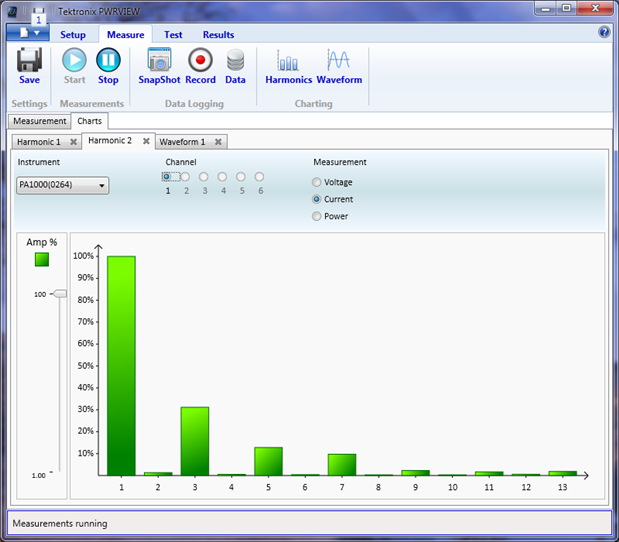Click the green Amp % color swatch
619x542 pixels.
point(42,260)
